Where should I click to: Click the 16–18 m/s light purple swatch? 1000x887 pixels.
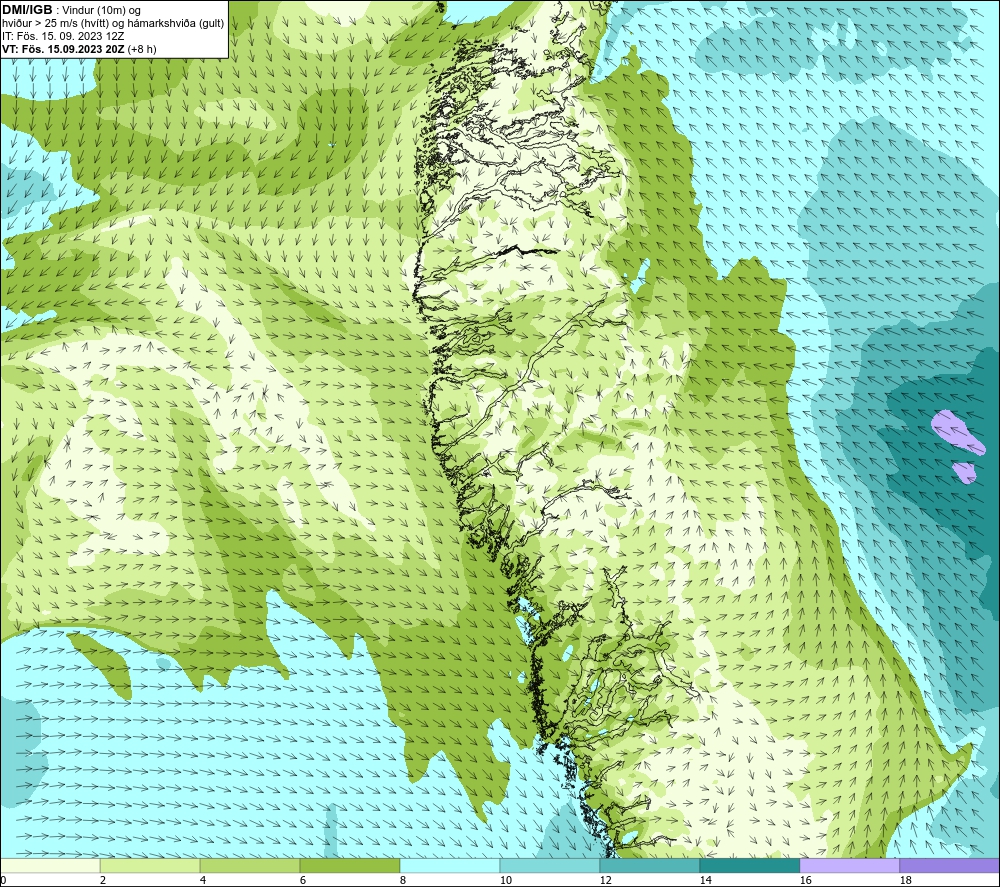click(849, 865)
